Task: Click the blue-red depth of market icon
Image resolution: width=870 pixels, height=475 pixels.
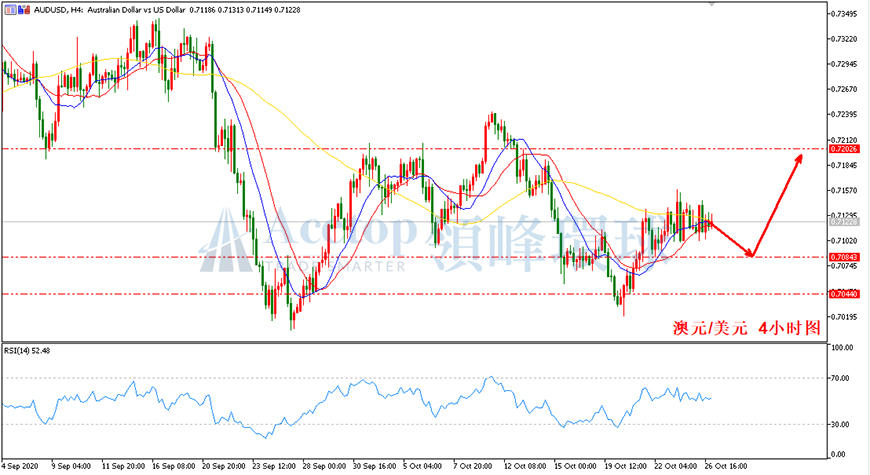Action: pyautogui.click(x=24, y=9)
